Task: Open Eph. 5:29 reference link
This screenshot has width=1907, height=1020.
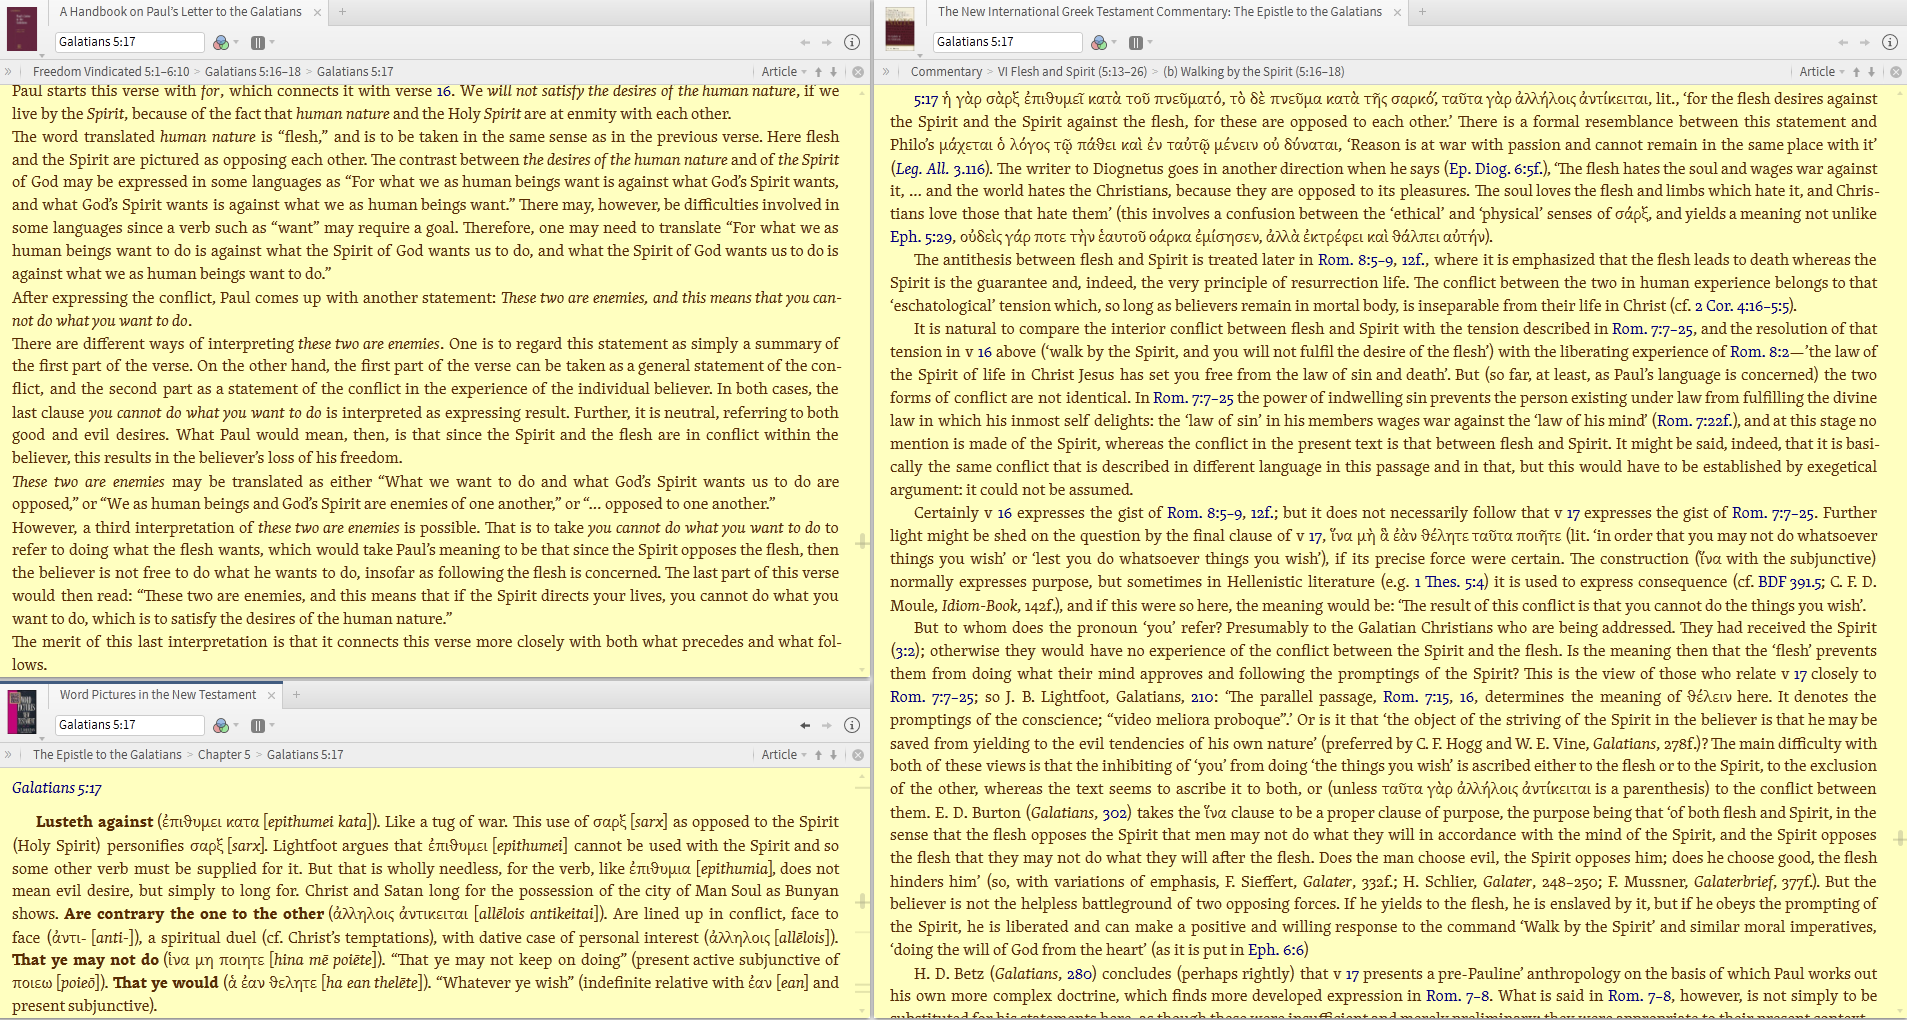Action: [x=921, y=237]
